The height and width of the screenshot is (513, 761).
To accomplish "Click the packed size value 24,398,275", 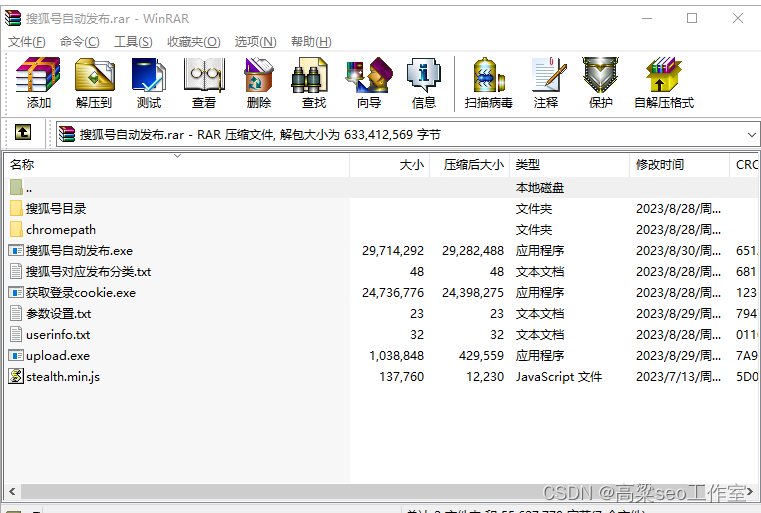I will pos(473,293).
